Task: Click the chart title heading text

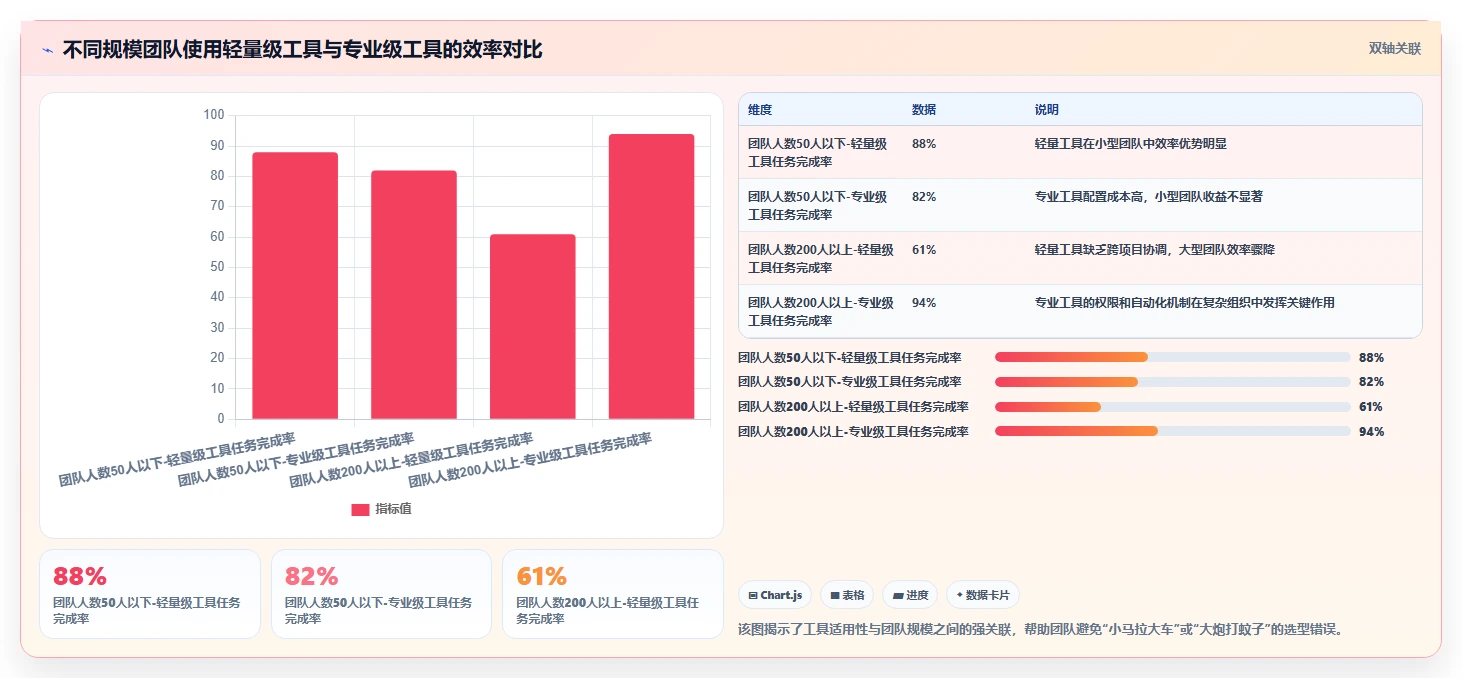Action: pyautogui.click(x=302, y=50)
